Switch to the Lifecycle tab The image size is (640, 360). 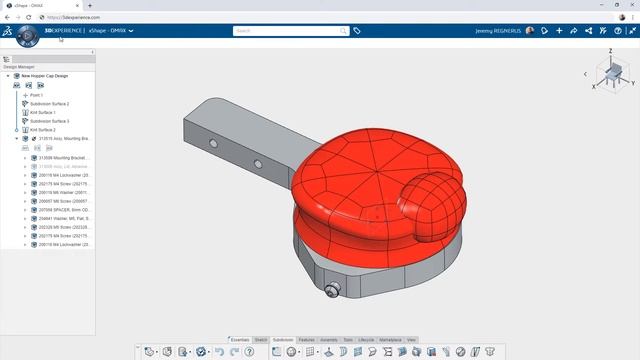pyautogui.click(x=366, y=340)
